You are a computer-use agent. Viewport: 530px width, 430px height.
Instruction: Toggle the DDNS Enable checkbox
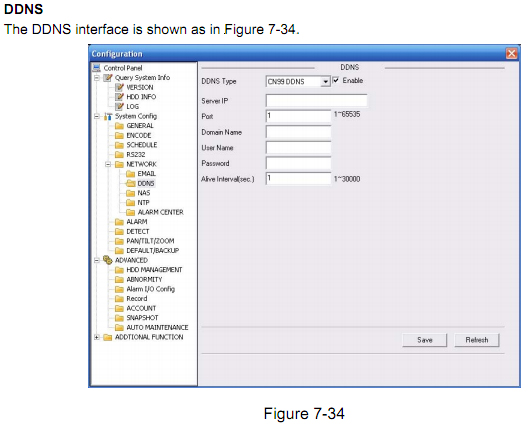(336, 80)
